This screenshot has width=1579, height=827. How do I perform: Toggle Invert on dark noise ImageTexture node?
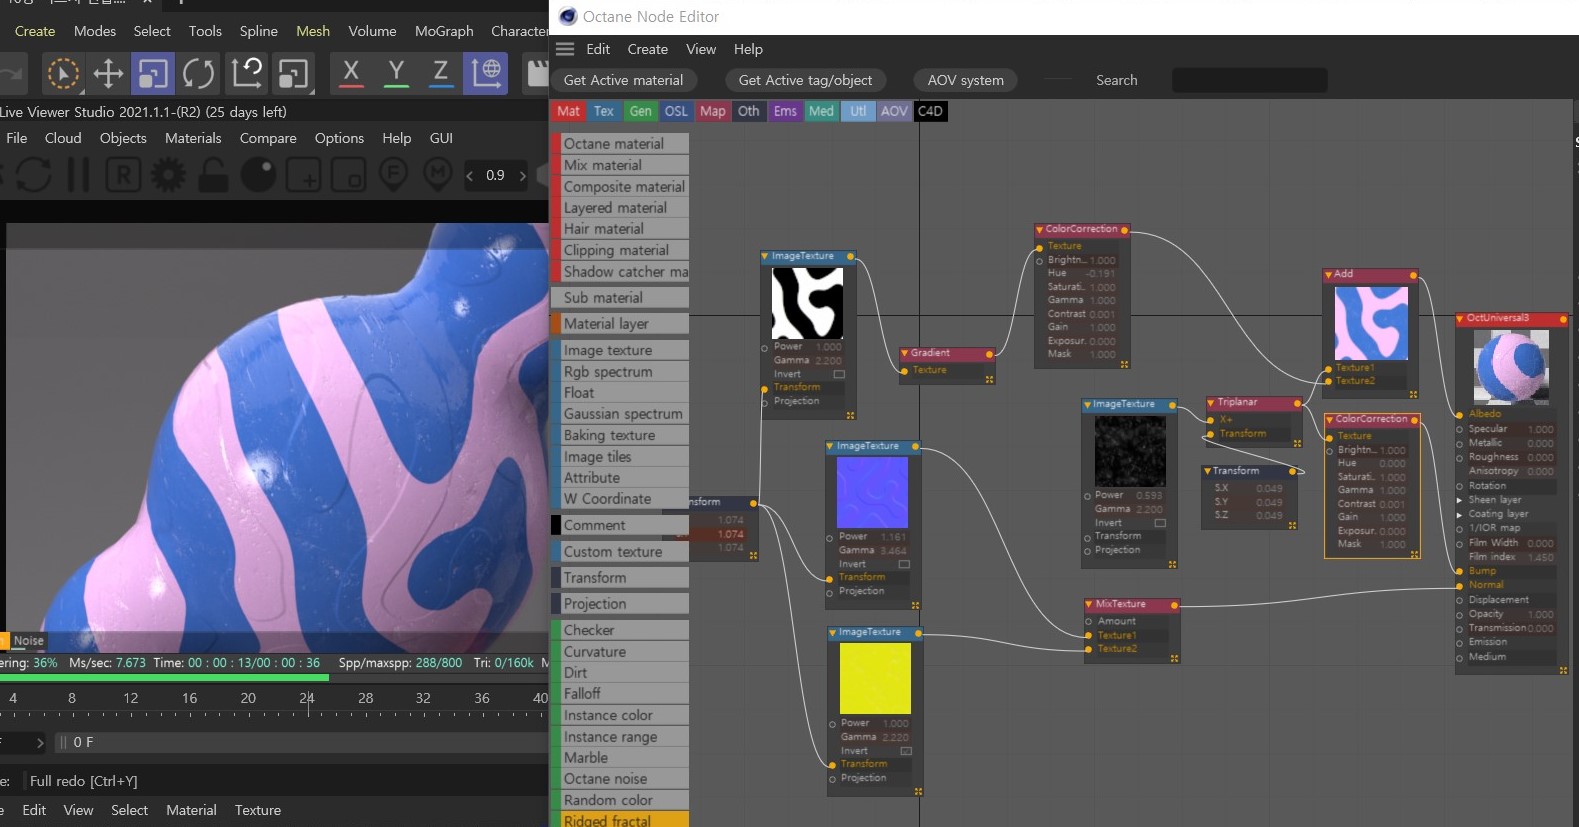tap(1160, 523)
